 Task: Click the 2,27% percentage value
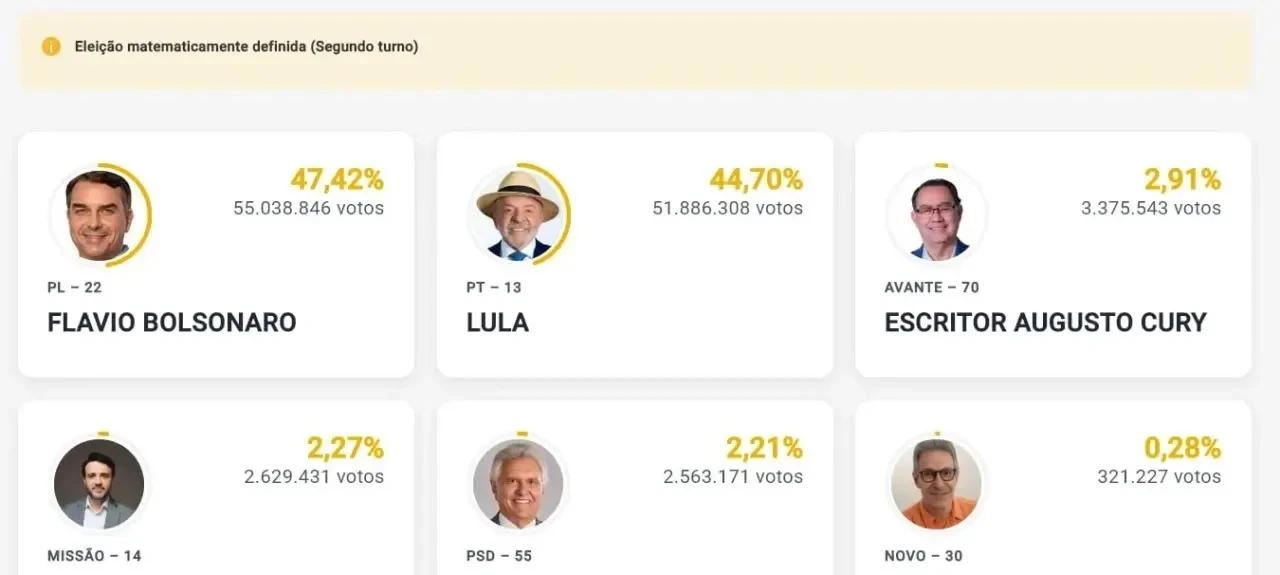[x=345, y=449]
